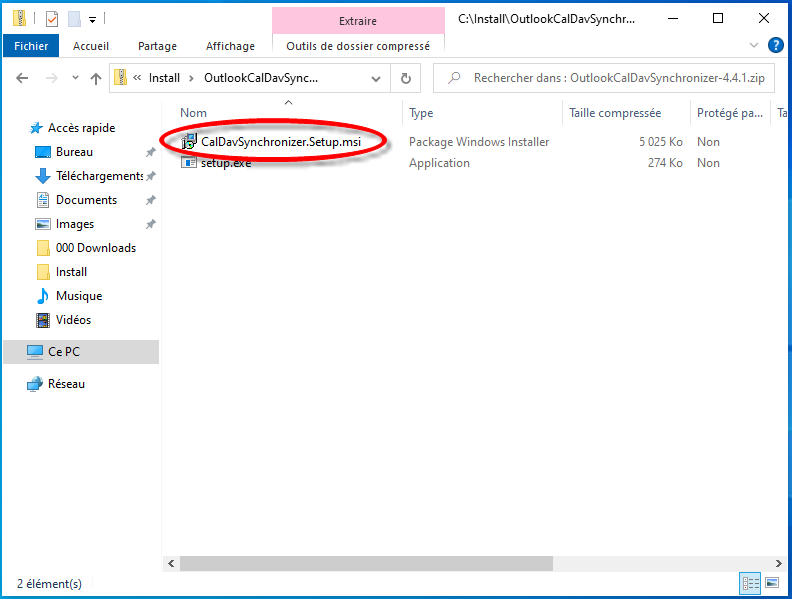Open the recent locations dropdown arrow
The width and height of the screenshot is (792, 599).
[75, 78]
